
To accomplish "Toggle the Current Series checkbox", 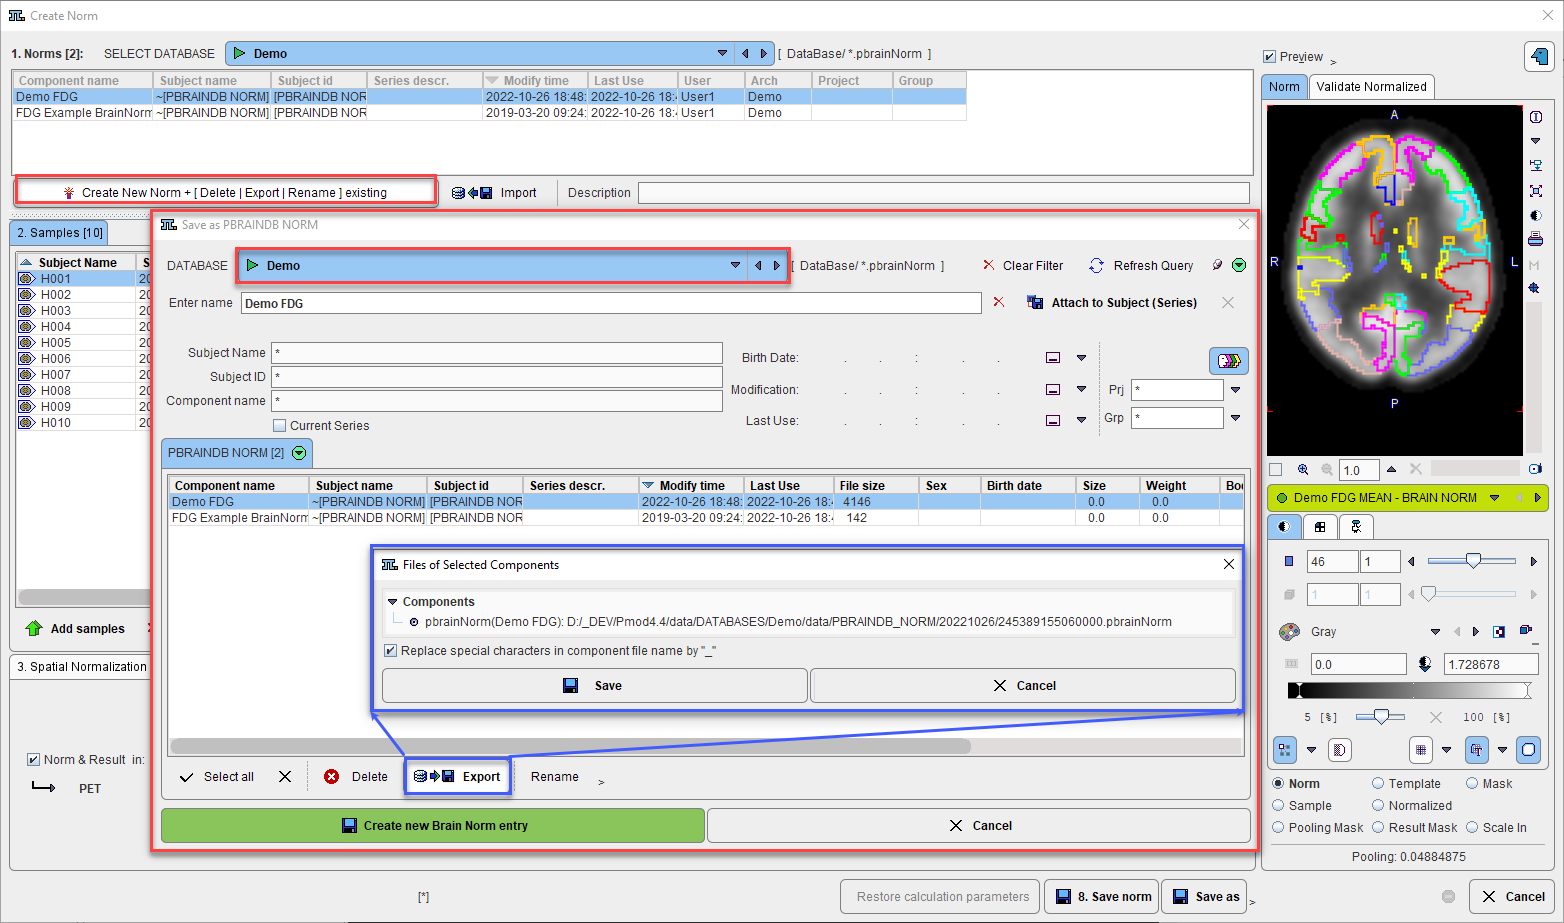I will 280,426.
